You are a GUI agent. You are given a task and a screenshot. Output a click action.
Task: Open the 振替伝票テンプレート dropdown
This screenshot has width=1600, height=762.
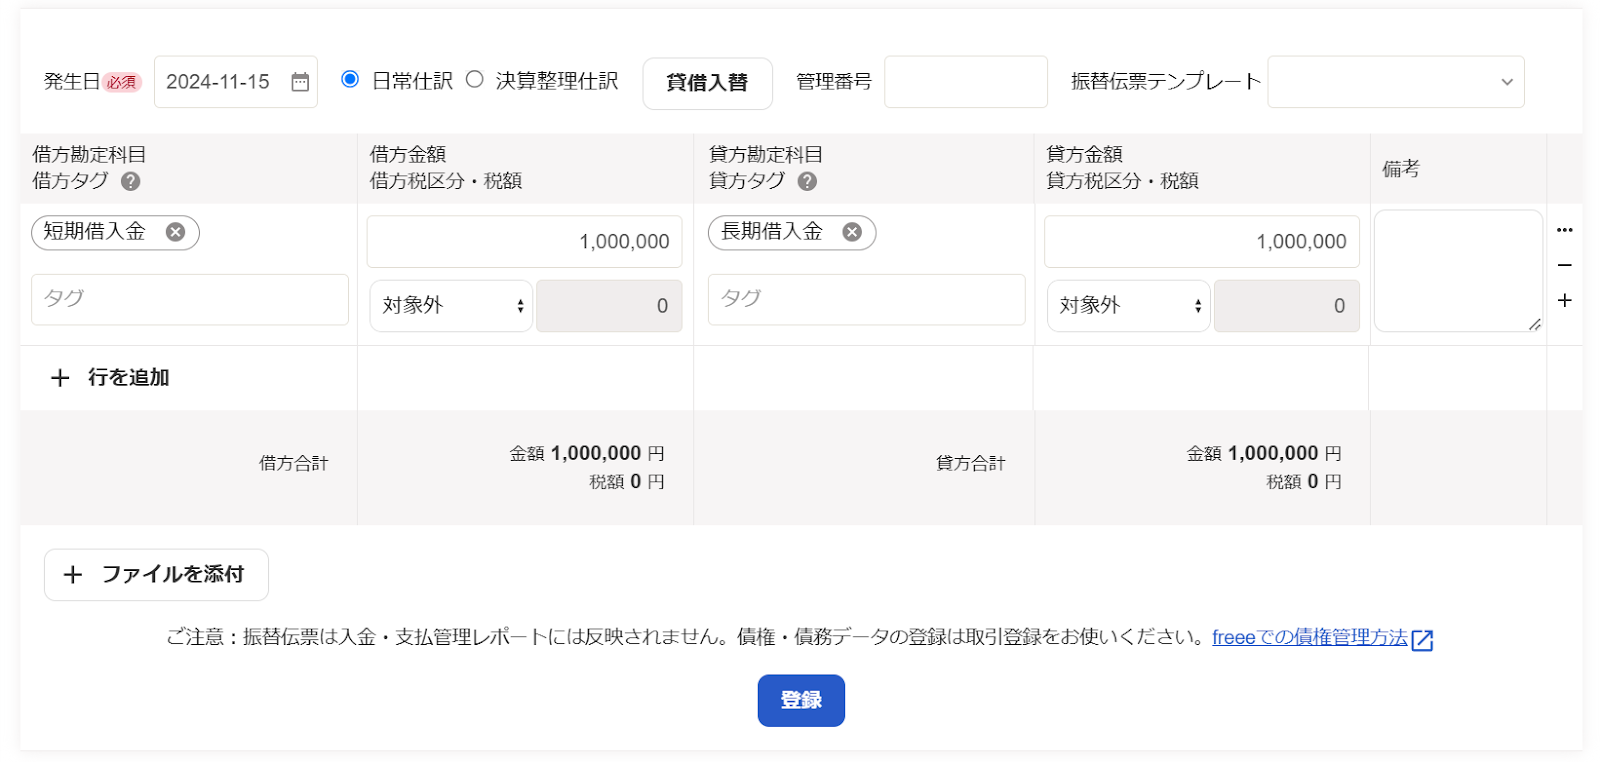pos(1396,82)
